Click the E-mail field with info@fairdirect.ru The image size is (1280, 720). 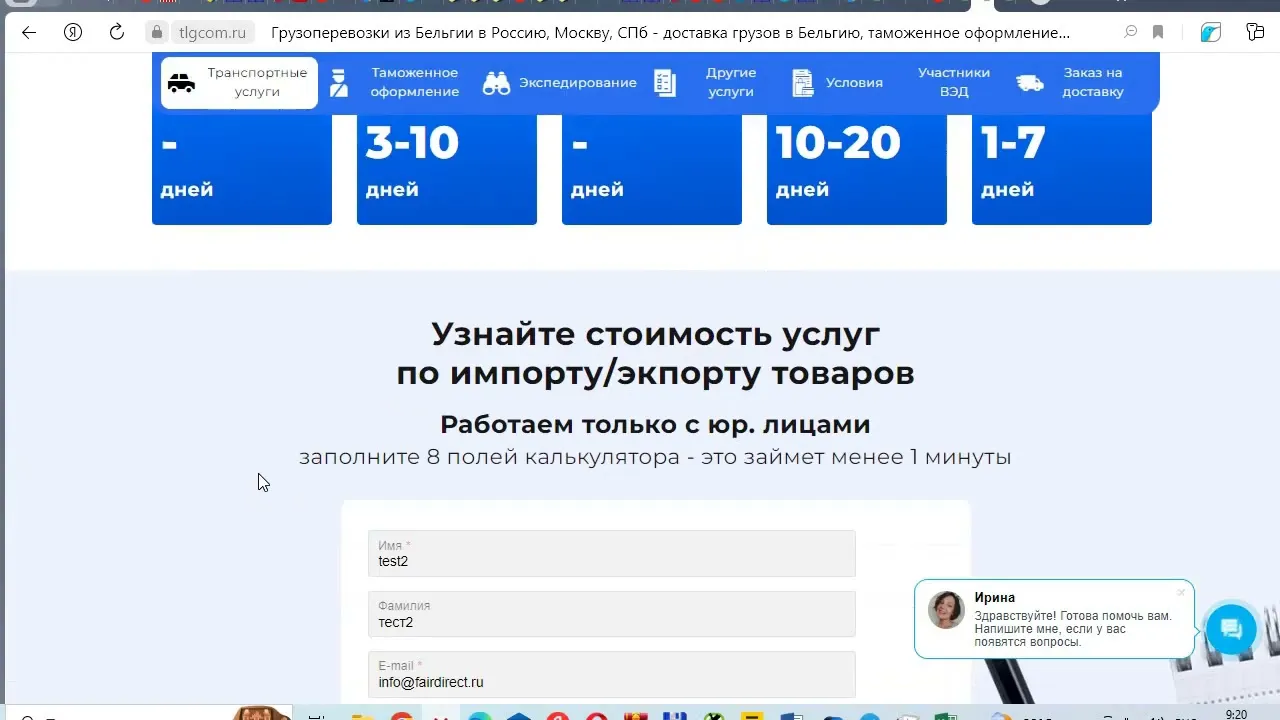click(612, 674)
